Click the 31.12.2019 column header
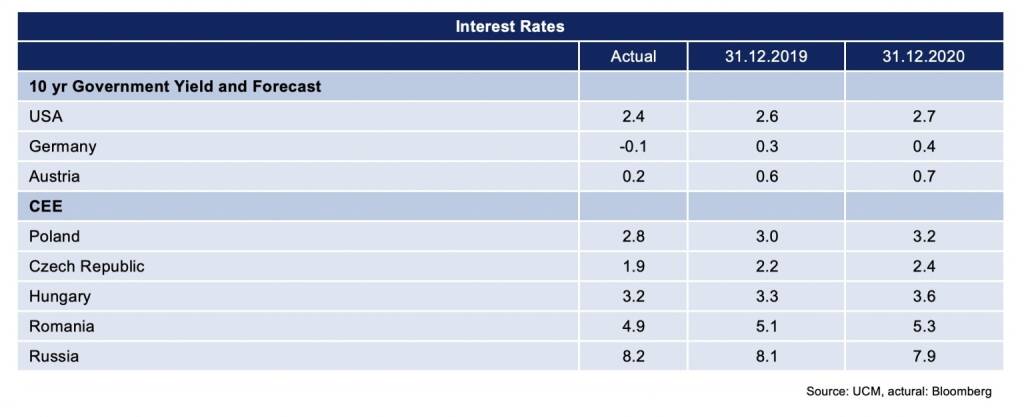The width and height of the screenshot is (1024, 417). click(765, 56)
